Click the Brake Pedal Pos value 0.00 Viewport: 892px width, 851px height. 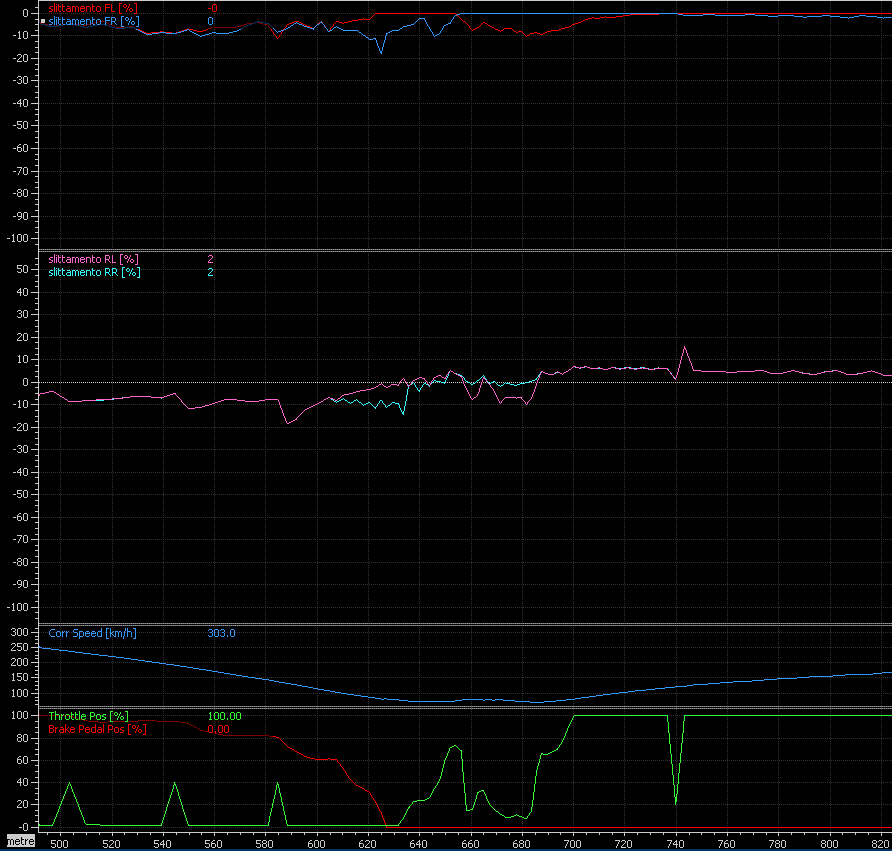tap(218, 729)
